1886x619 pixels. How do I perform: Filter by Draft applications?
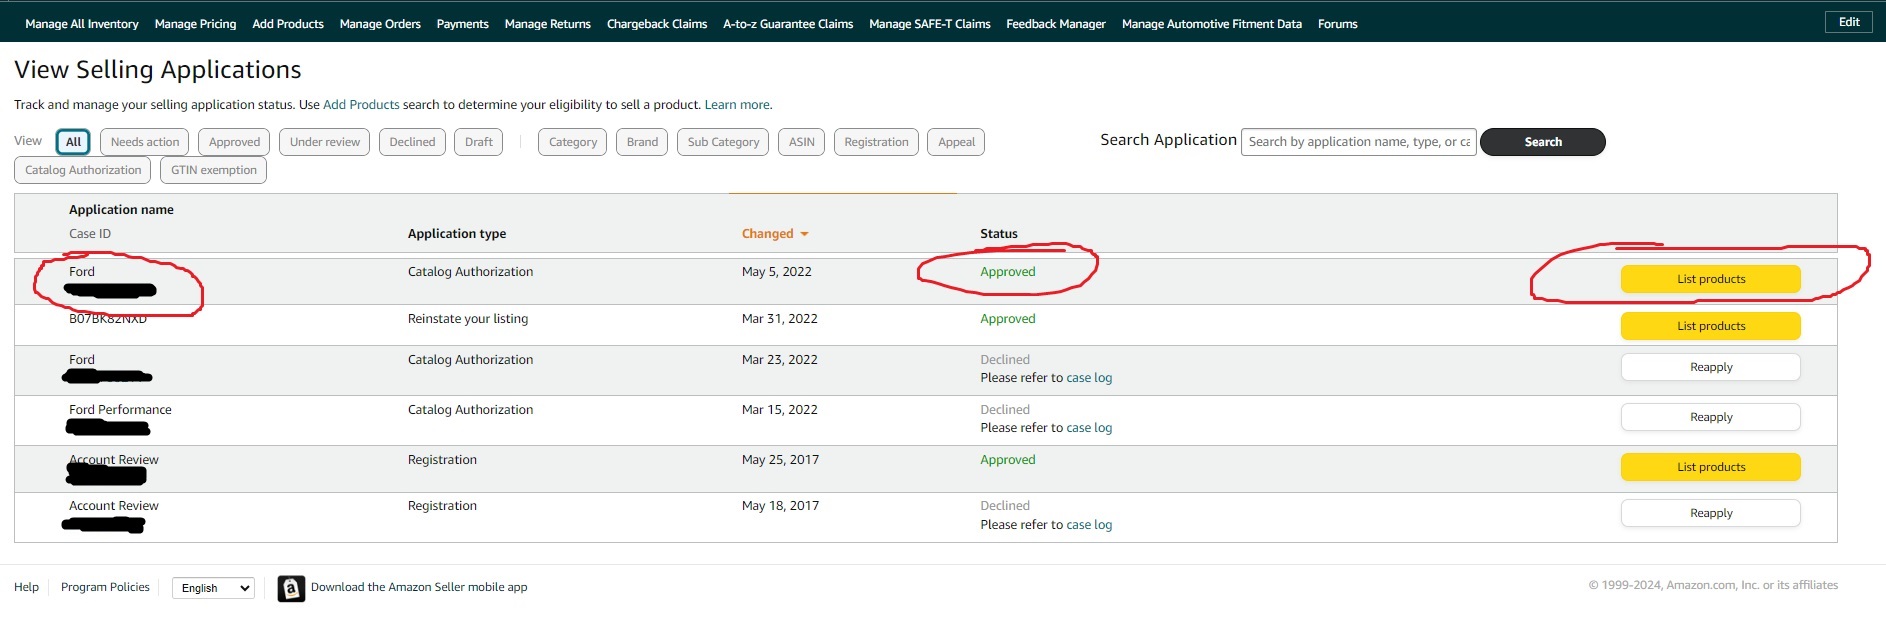pos(479,142)
